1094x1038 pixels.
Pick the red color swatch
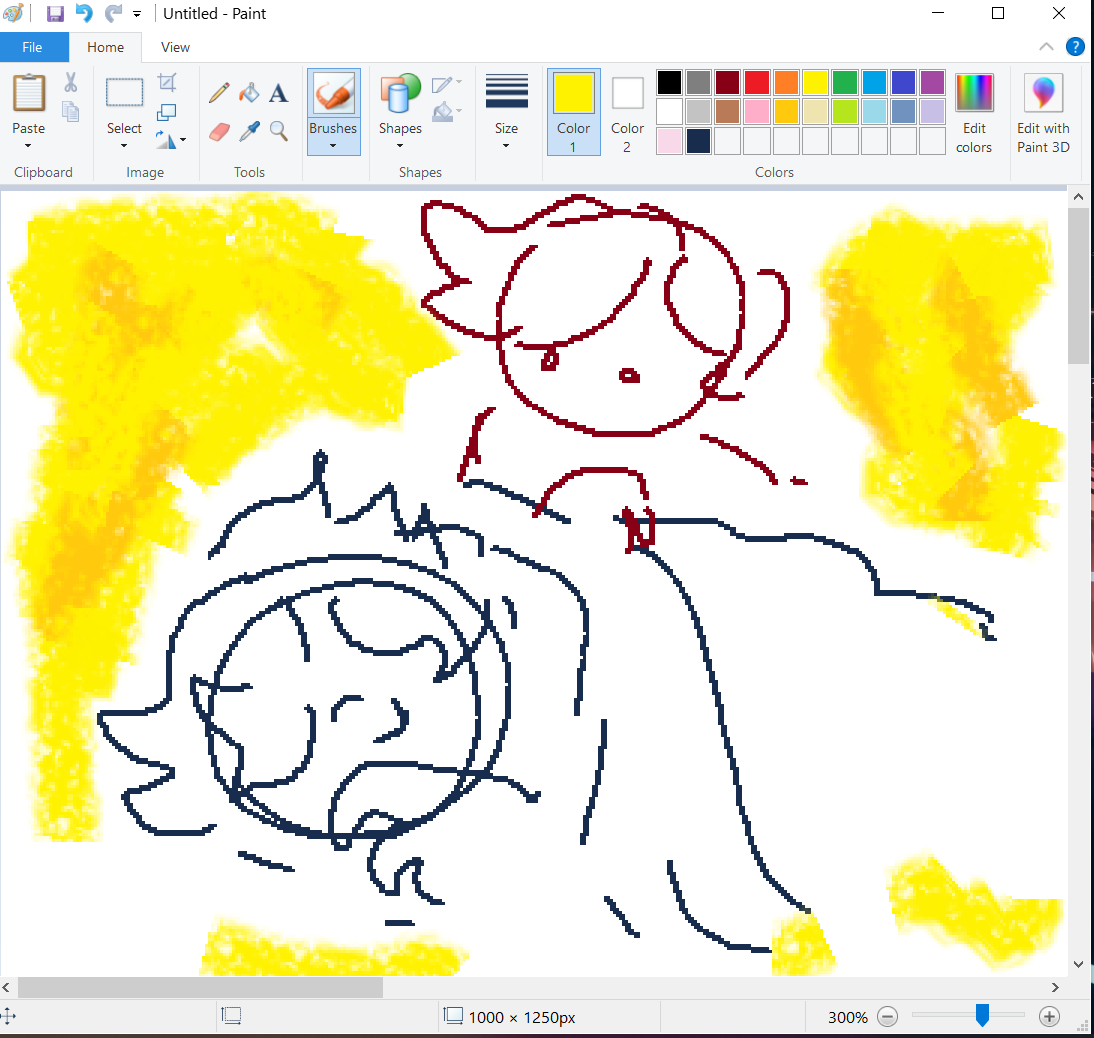point(756,82)
